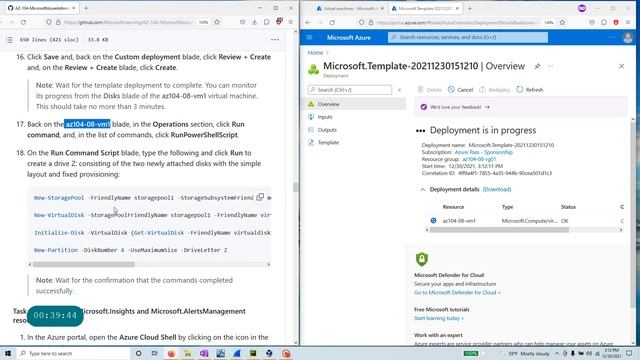Click the blade Search (Ctrl+/) field

(350, 90)
